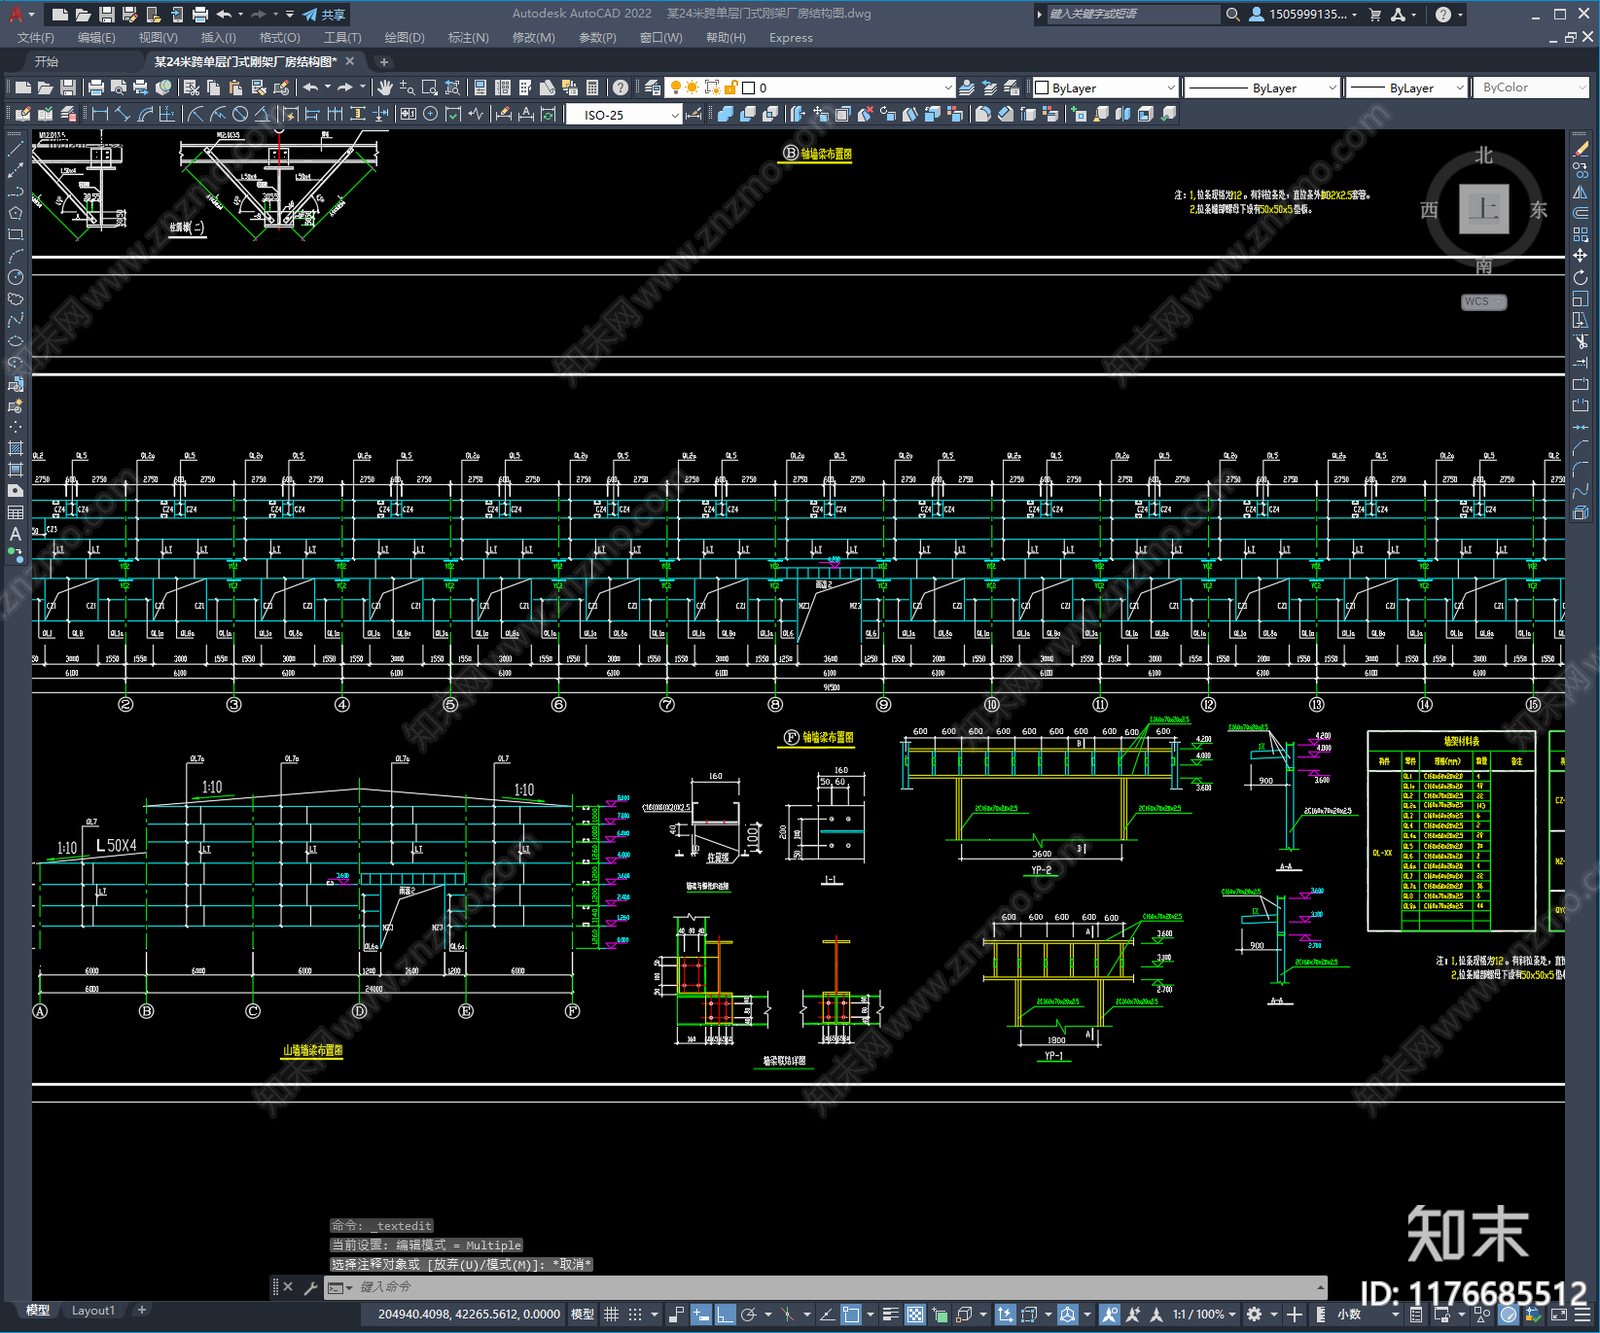Open the 1:1 / 100% annotation scale dropdown
Screen dimensions: 1600x1333
pyautogui.click(x=1204, y=1314)
